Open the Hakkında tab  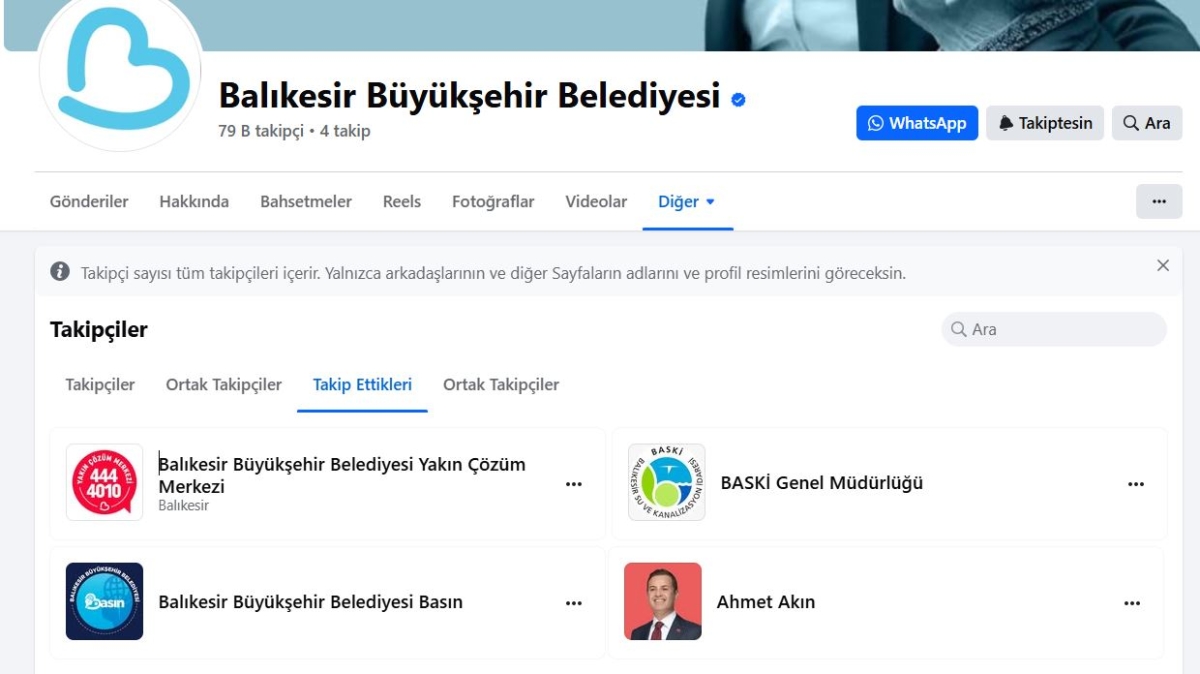click(194, 201)
